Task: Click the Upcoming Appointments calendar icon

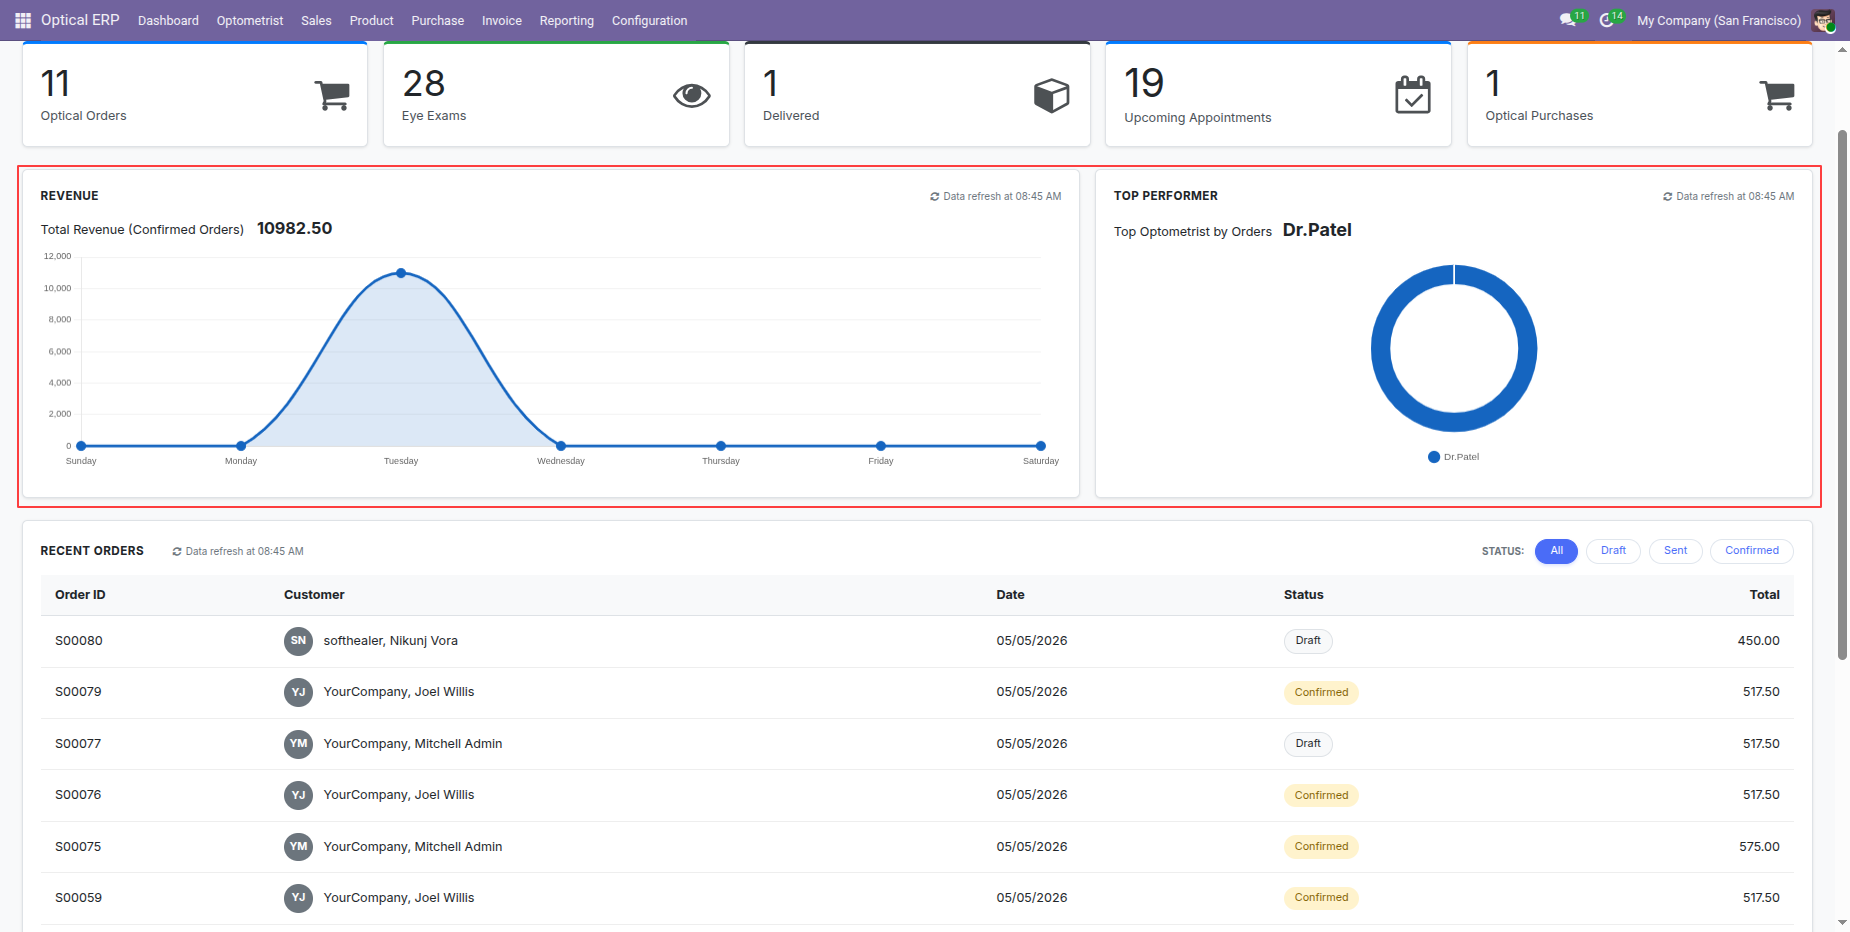Action: 1412,95
